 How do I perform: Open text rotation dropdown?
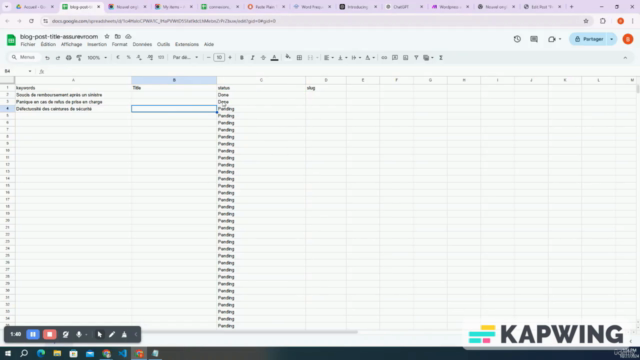coord(370,58)
